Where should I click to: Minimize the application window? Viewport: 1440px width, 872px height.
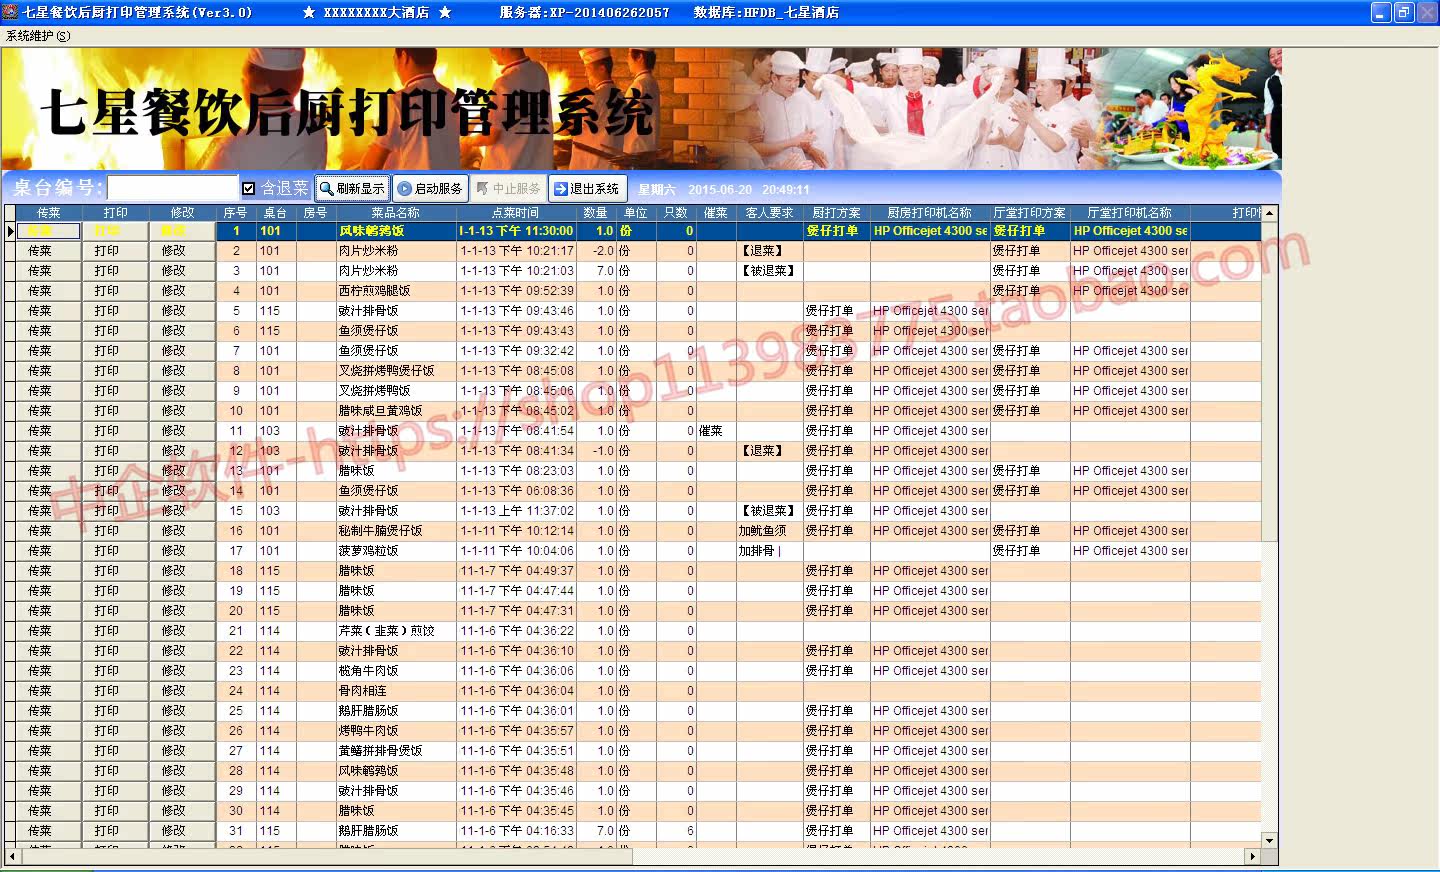1382,12
